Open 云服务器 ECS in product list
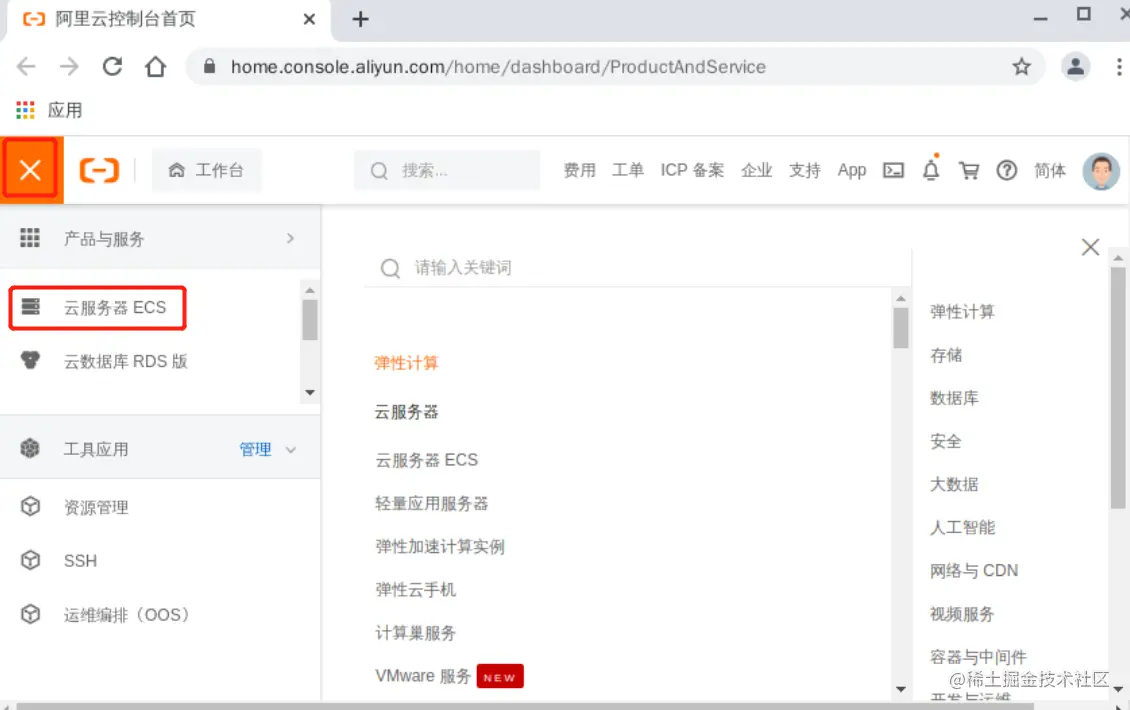Image resolution: width=1130 pixels, height=710 pixels. pyautogui.click(x=427, y=460)
